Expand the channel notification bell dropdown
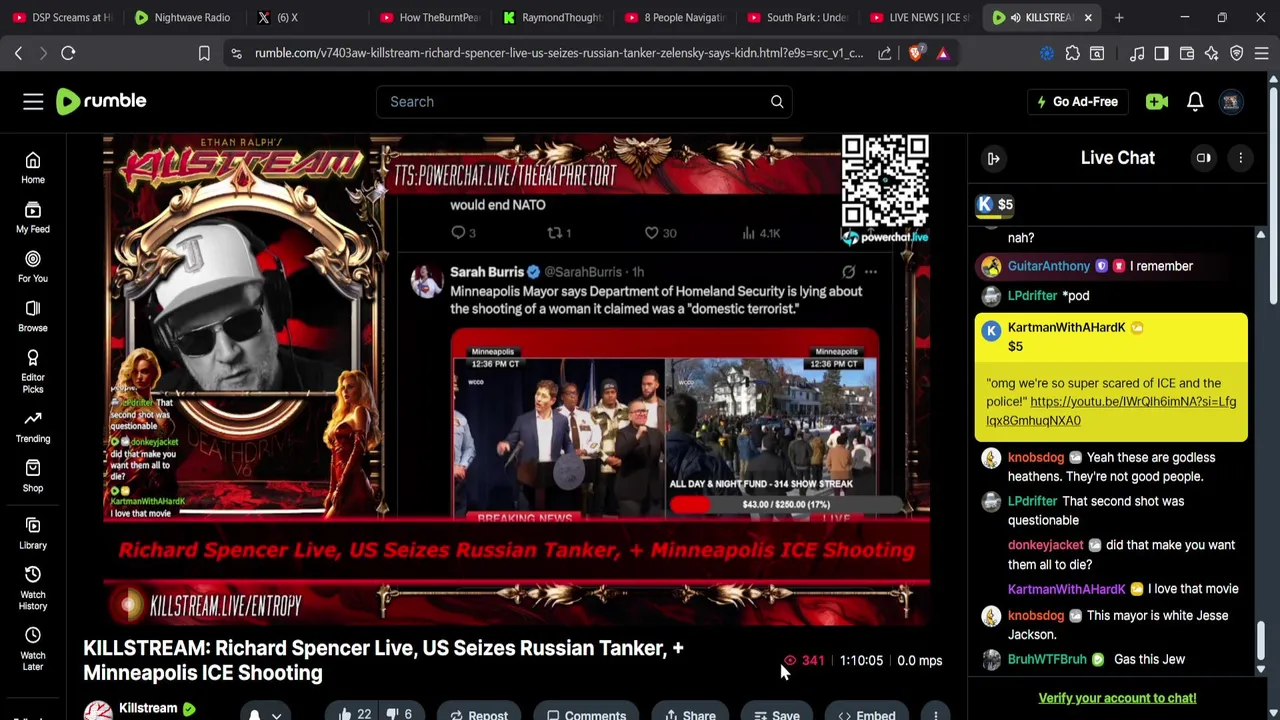This screenshot has width=1280, height=720. coord(265,714)
